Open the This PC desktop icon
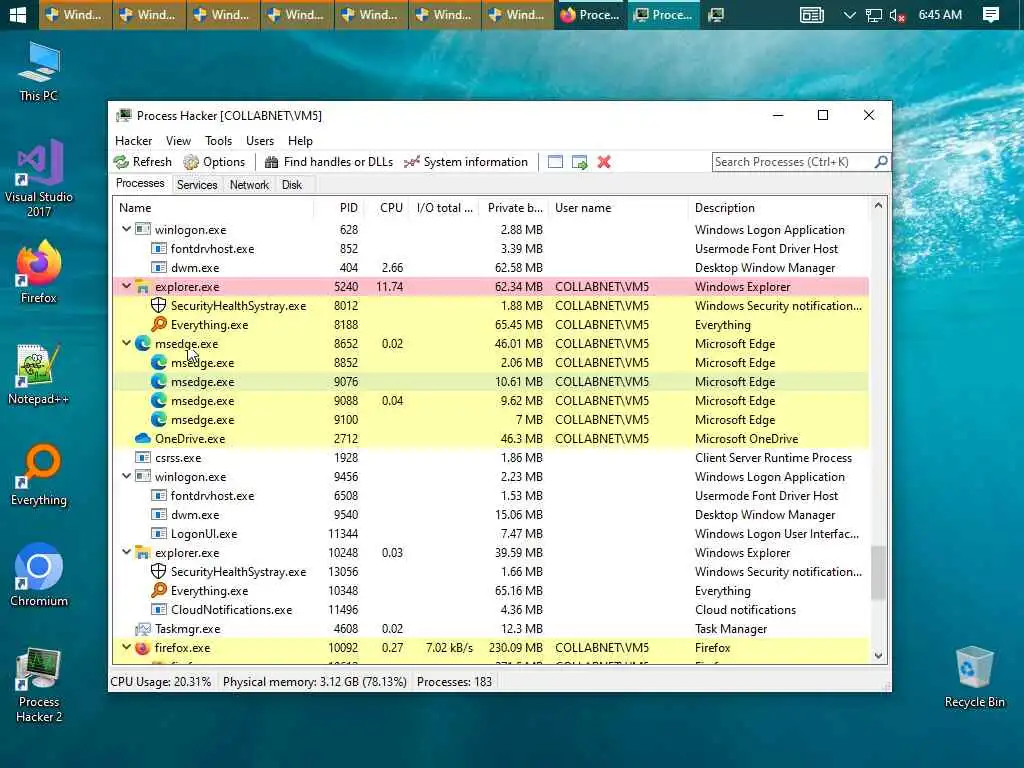Screen dimensions: 1024x768 pos(39,72)
